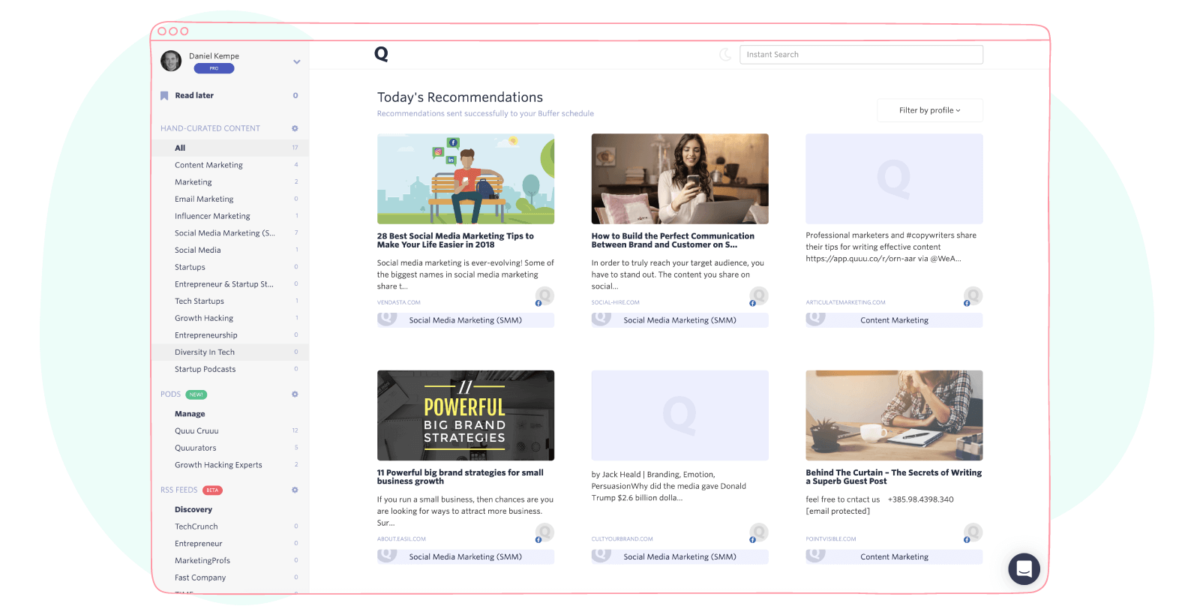Expand the chevron beside Daniel Kempe

[296, 60]
